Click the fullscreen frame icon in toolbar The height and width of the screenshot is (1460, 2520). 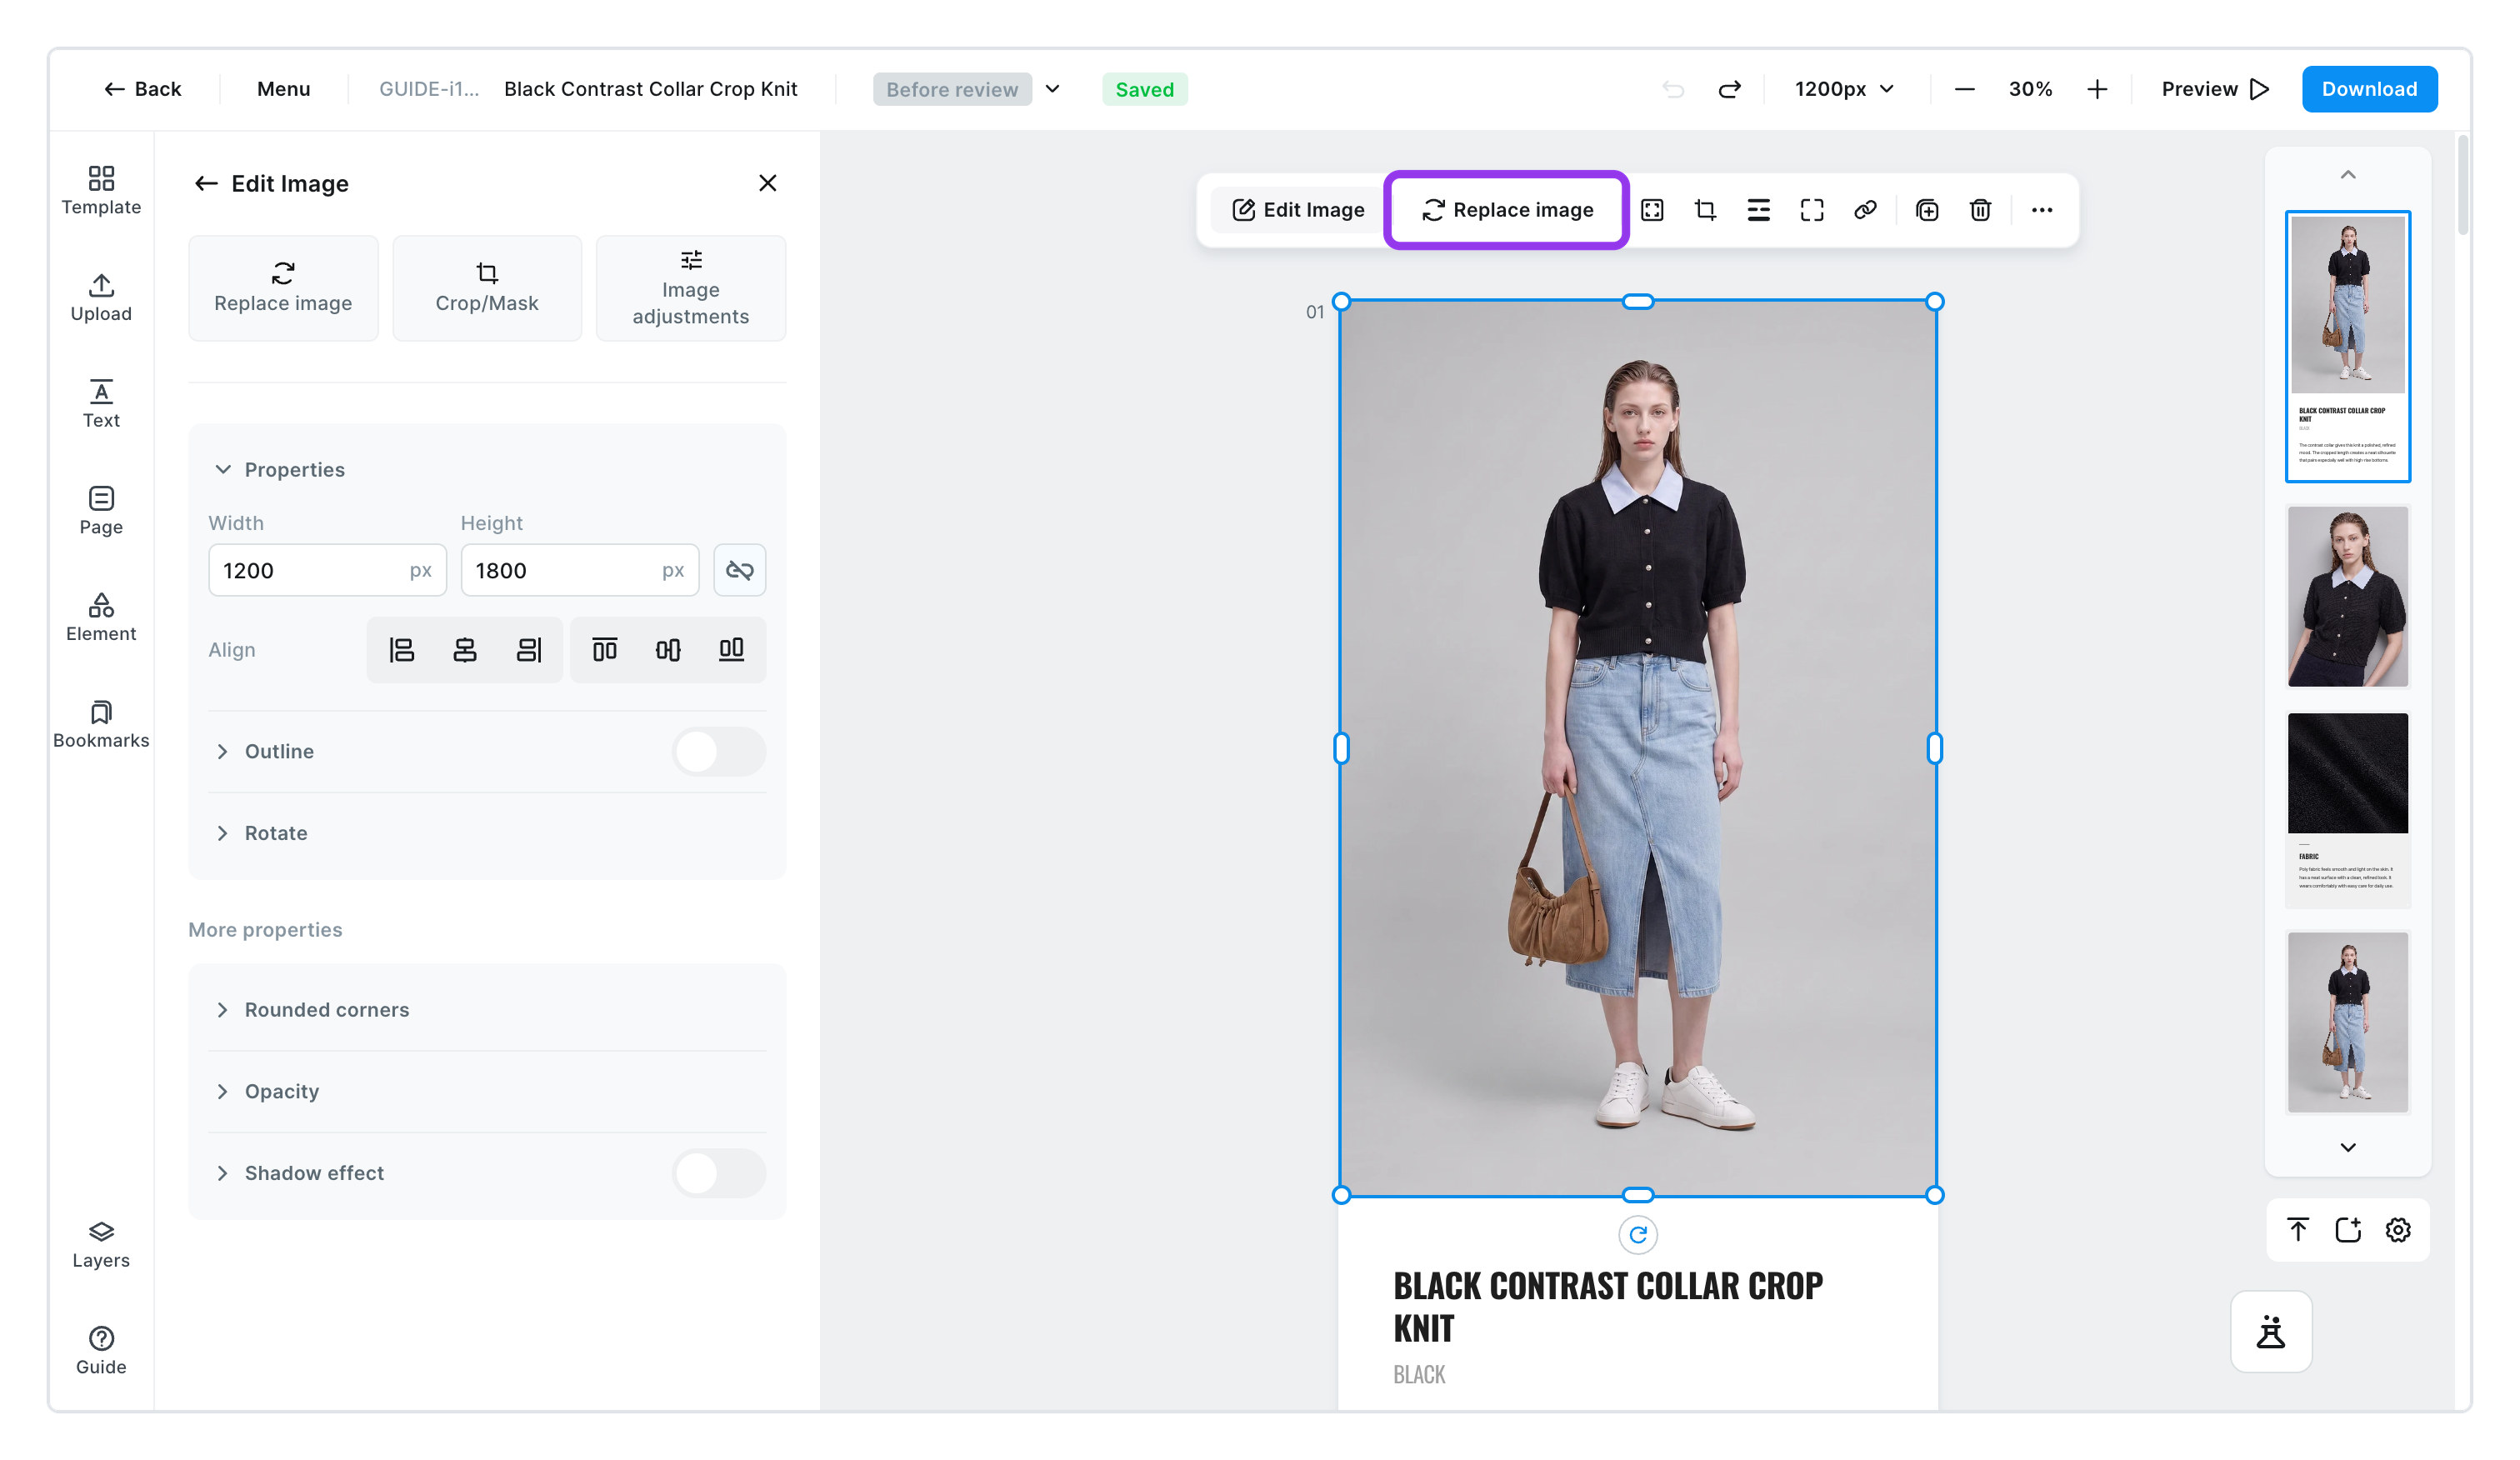pyautogui.click(x=1812, y=210)
